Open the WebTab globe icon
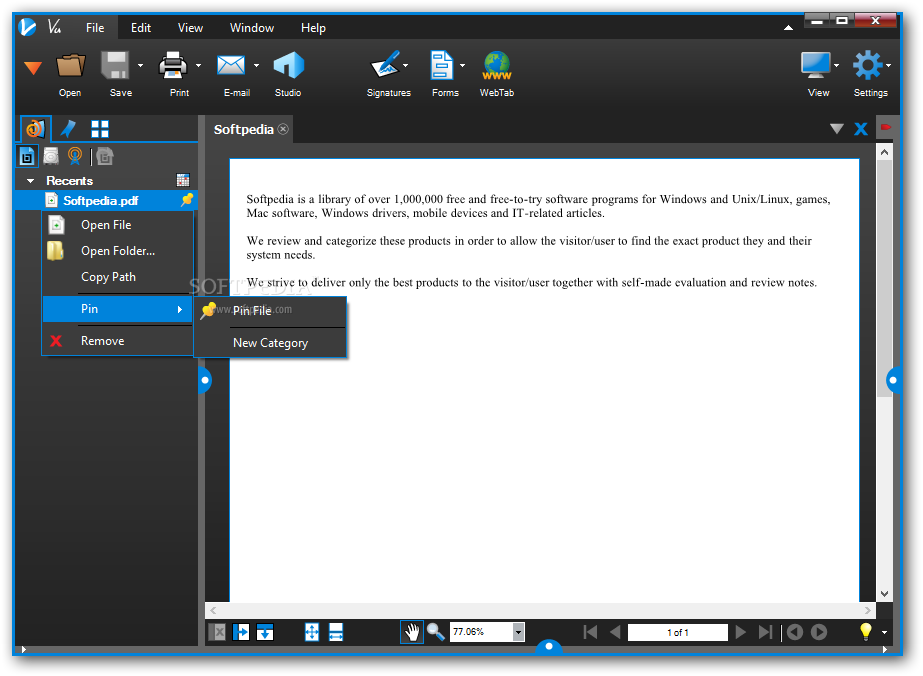Image resolution: width=923 pixels, height=676 pixels. tap(497, 65)
